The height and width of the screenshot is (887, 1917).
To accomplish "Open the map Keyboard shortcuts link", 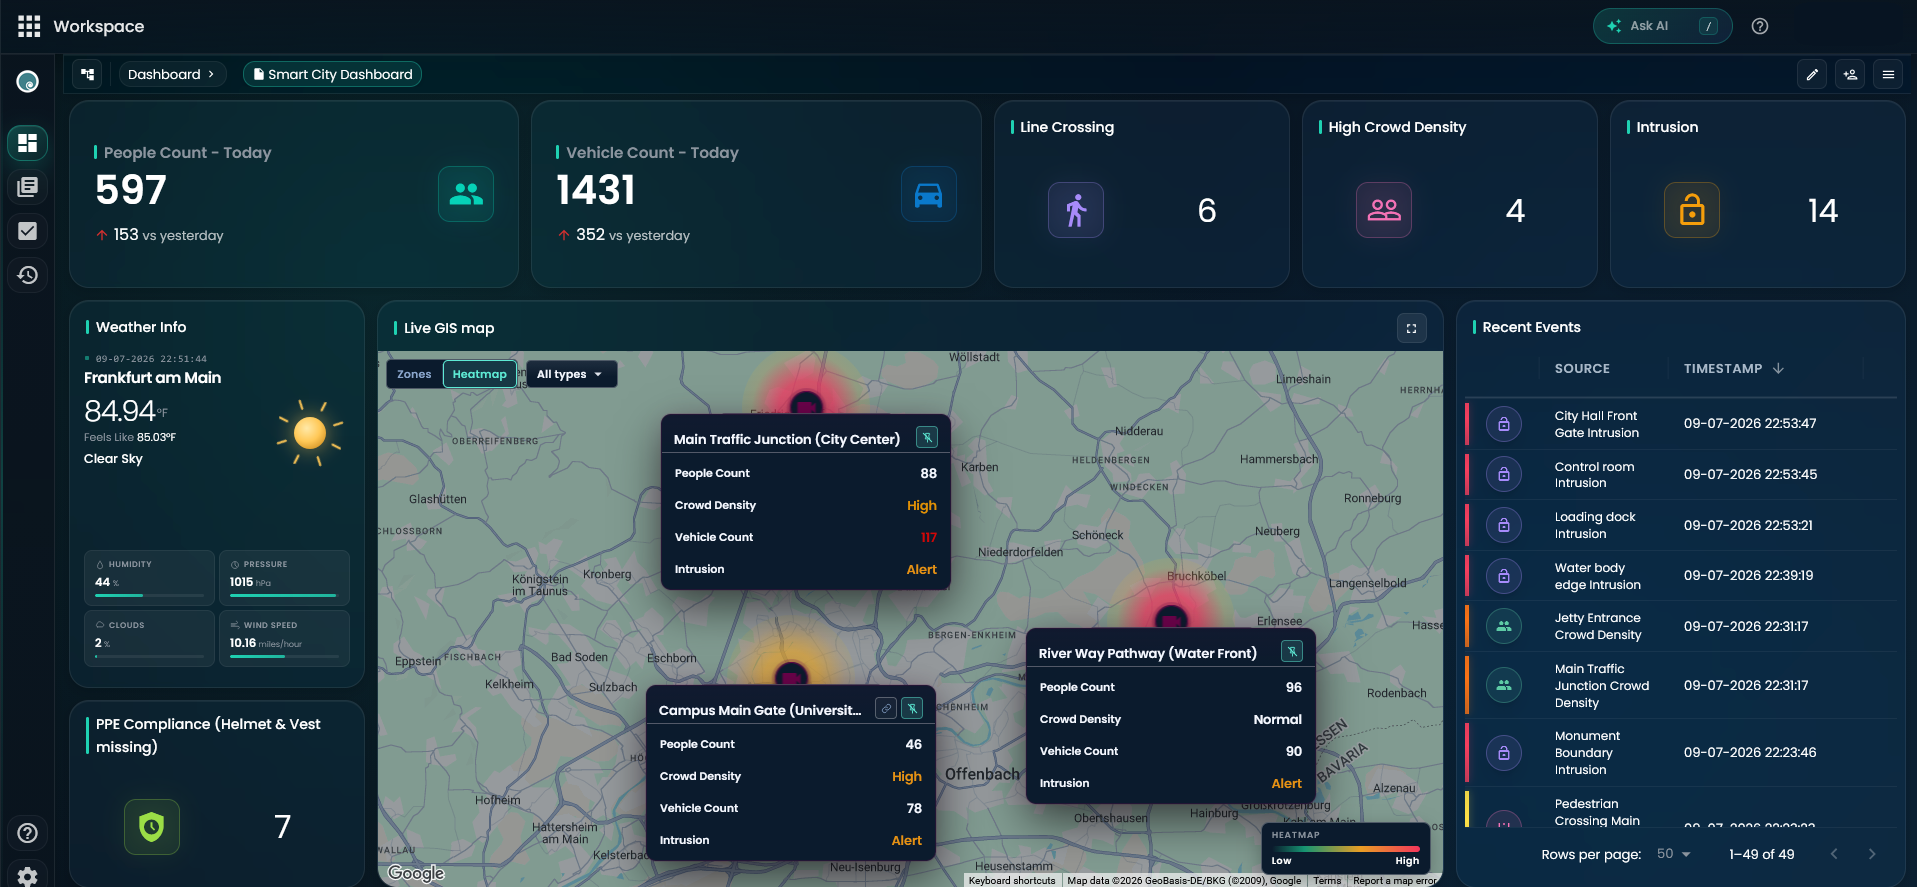I will point(1011,881).
